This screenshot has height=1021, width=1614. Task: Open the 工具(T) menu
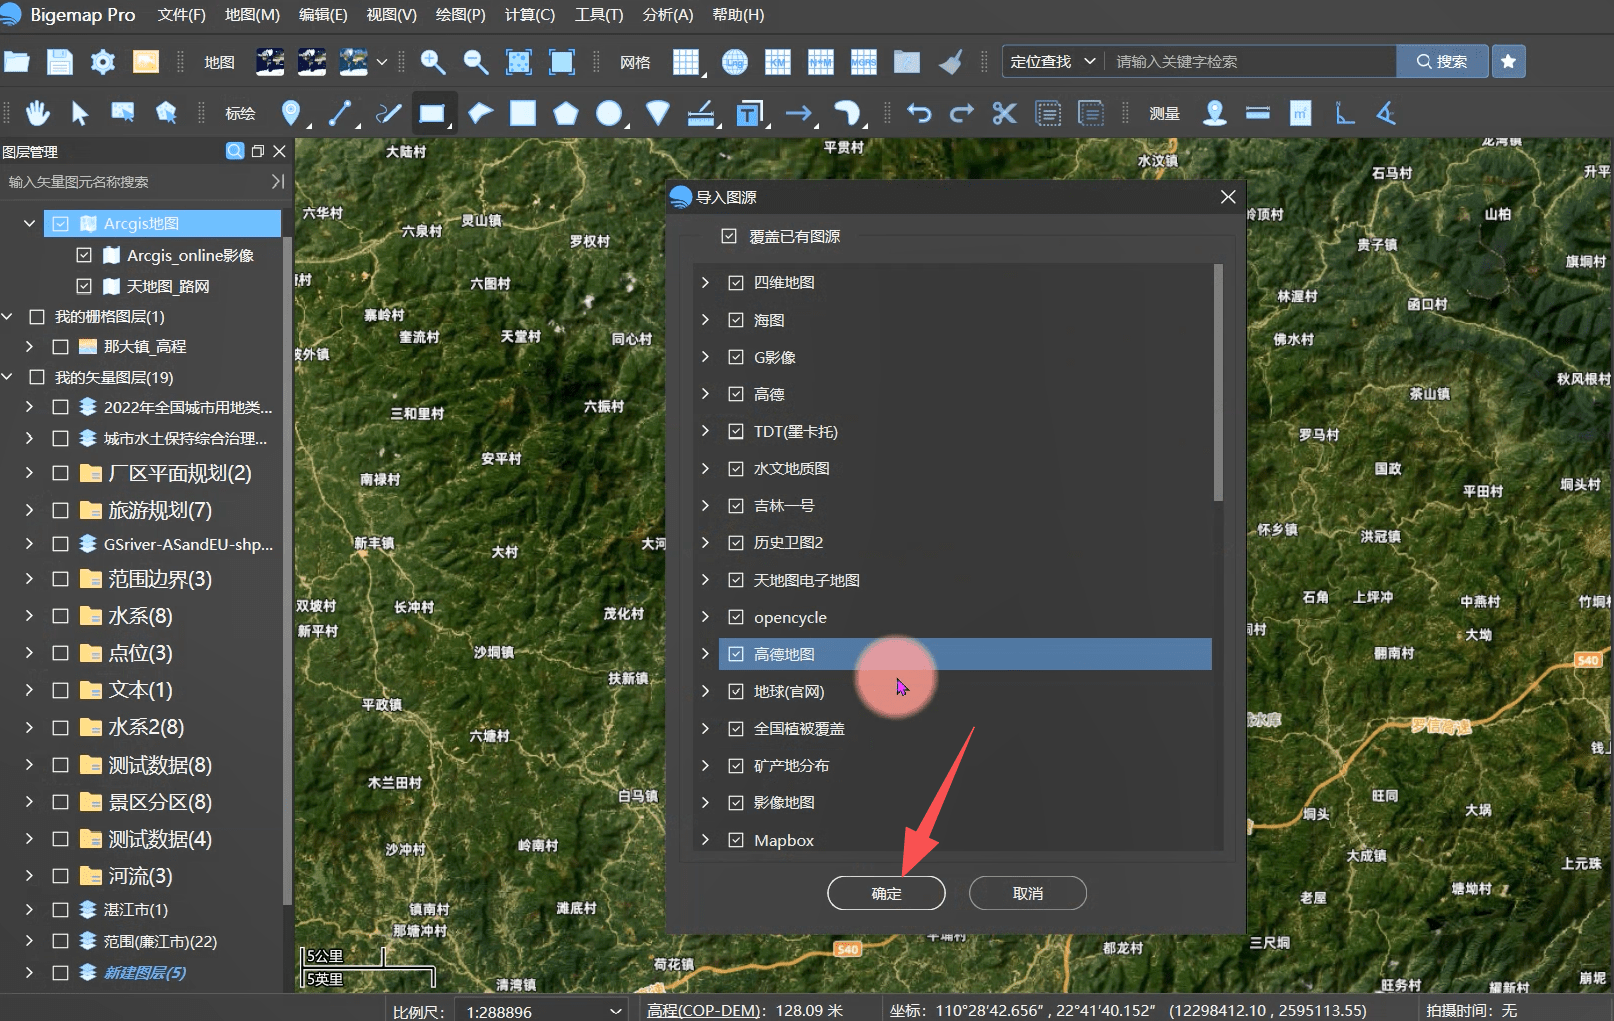598,15
